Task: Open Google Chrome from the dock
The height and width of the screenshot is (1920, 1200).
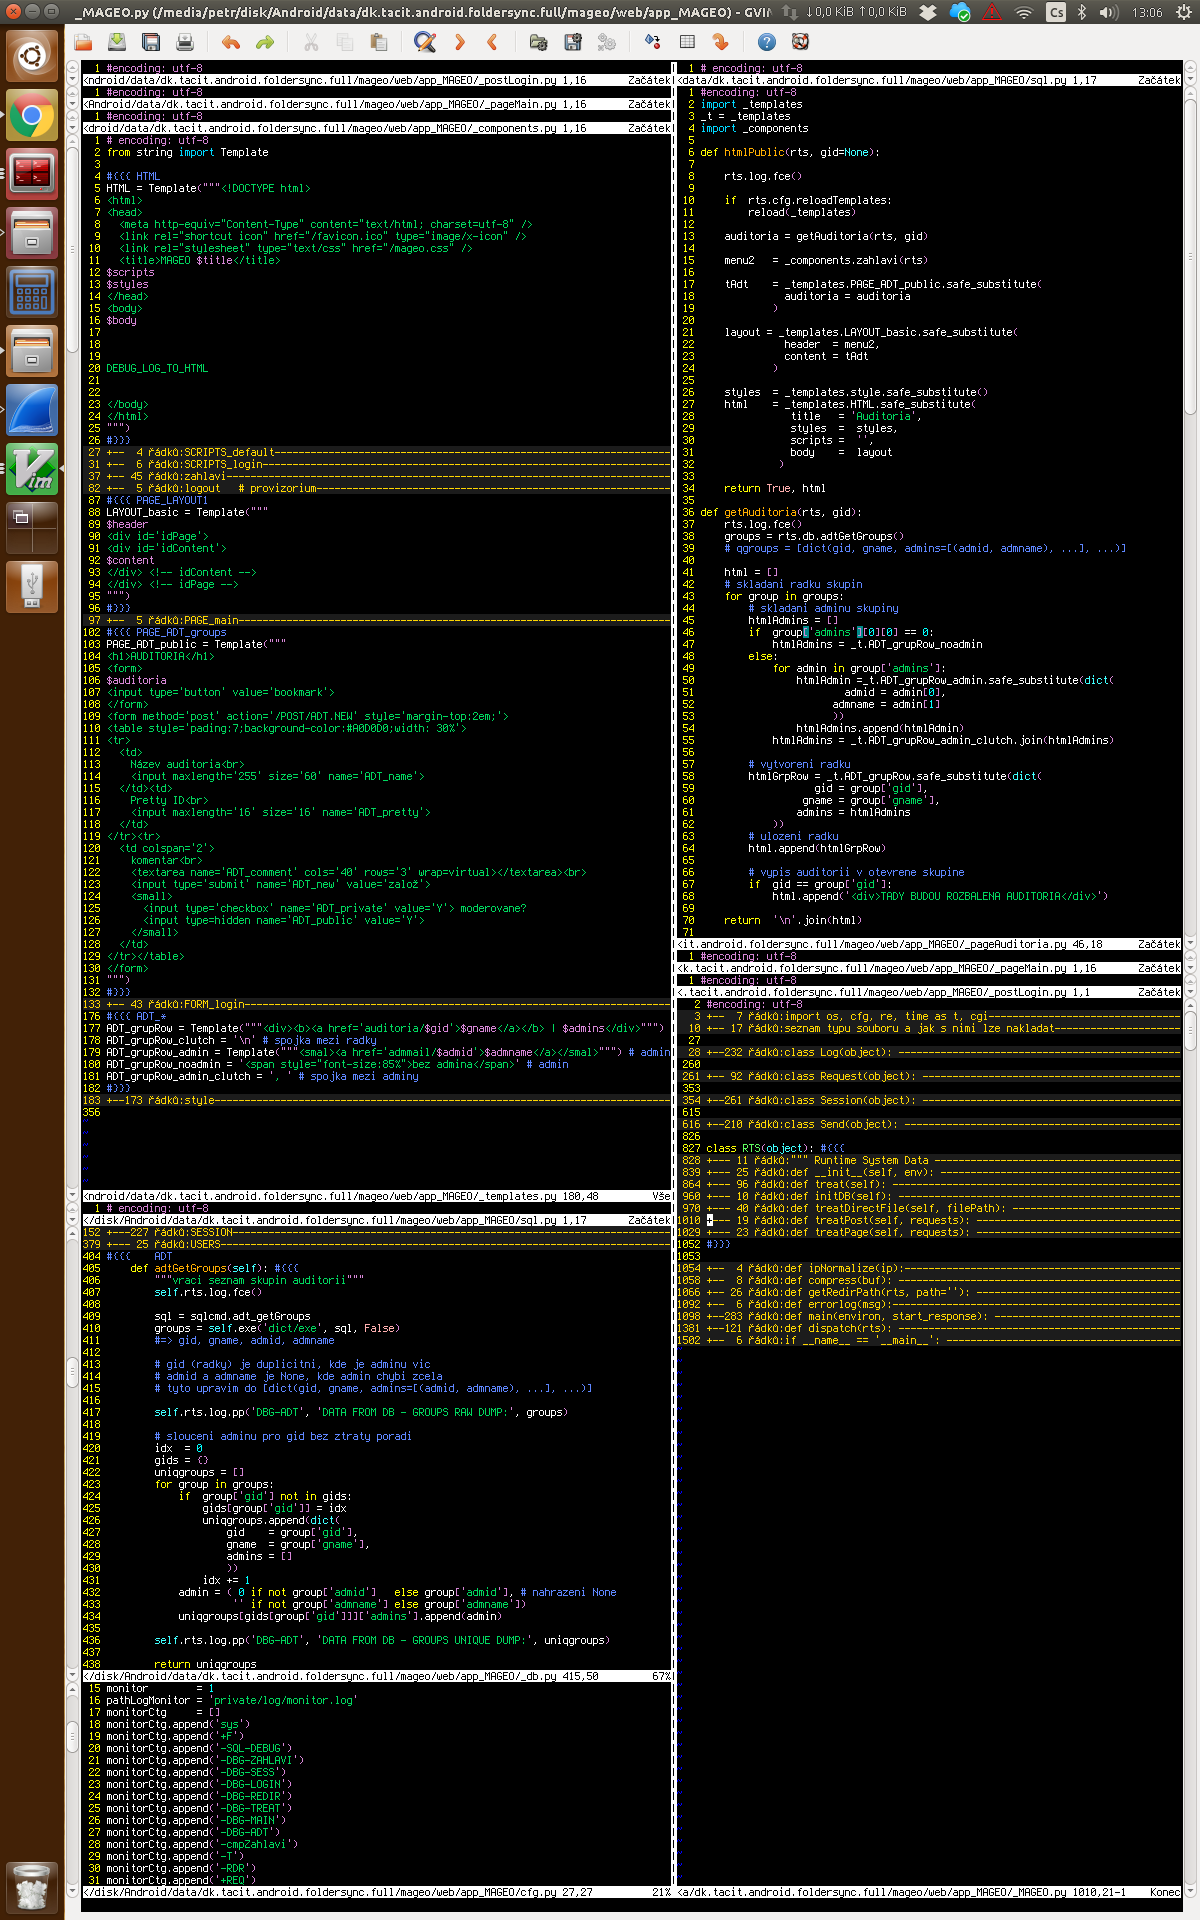Action: pyautogui.click(x=32, y=116)
